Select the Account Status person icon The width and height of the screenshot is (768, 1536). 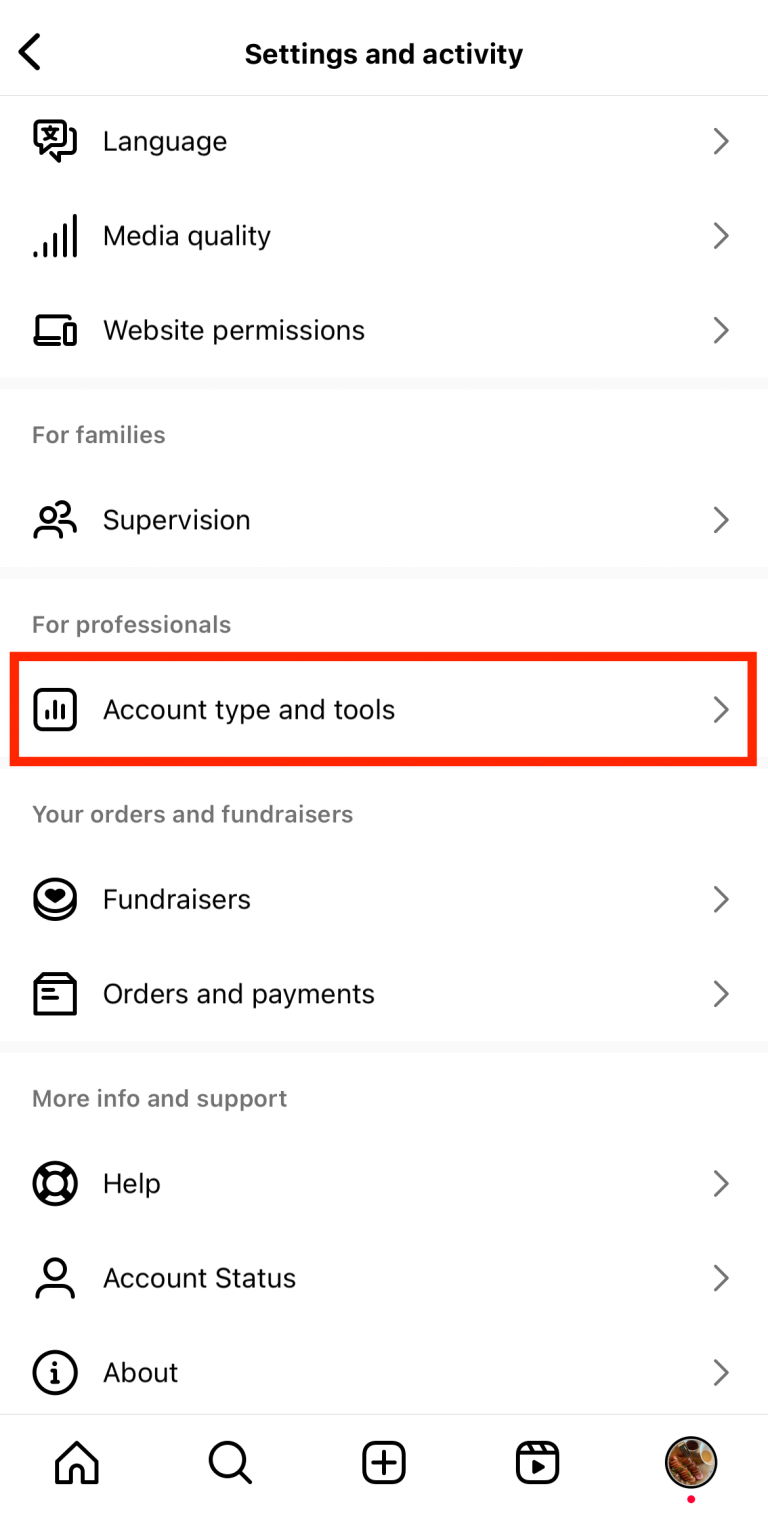coord(55,1278)
